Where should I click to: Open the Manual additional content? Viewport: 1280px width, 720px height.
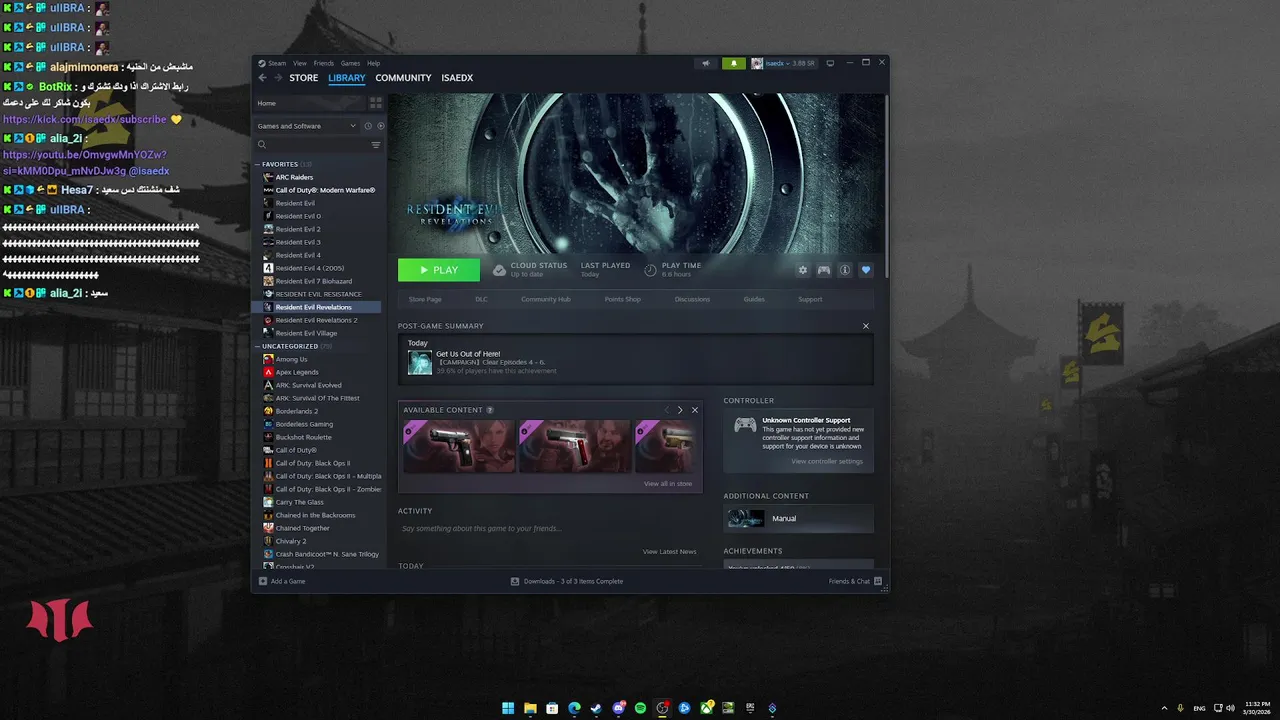(798, 518)
